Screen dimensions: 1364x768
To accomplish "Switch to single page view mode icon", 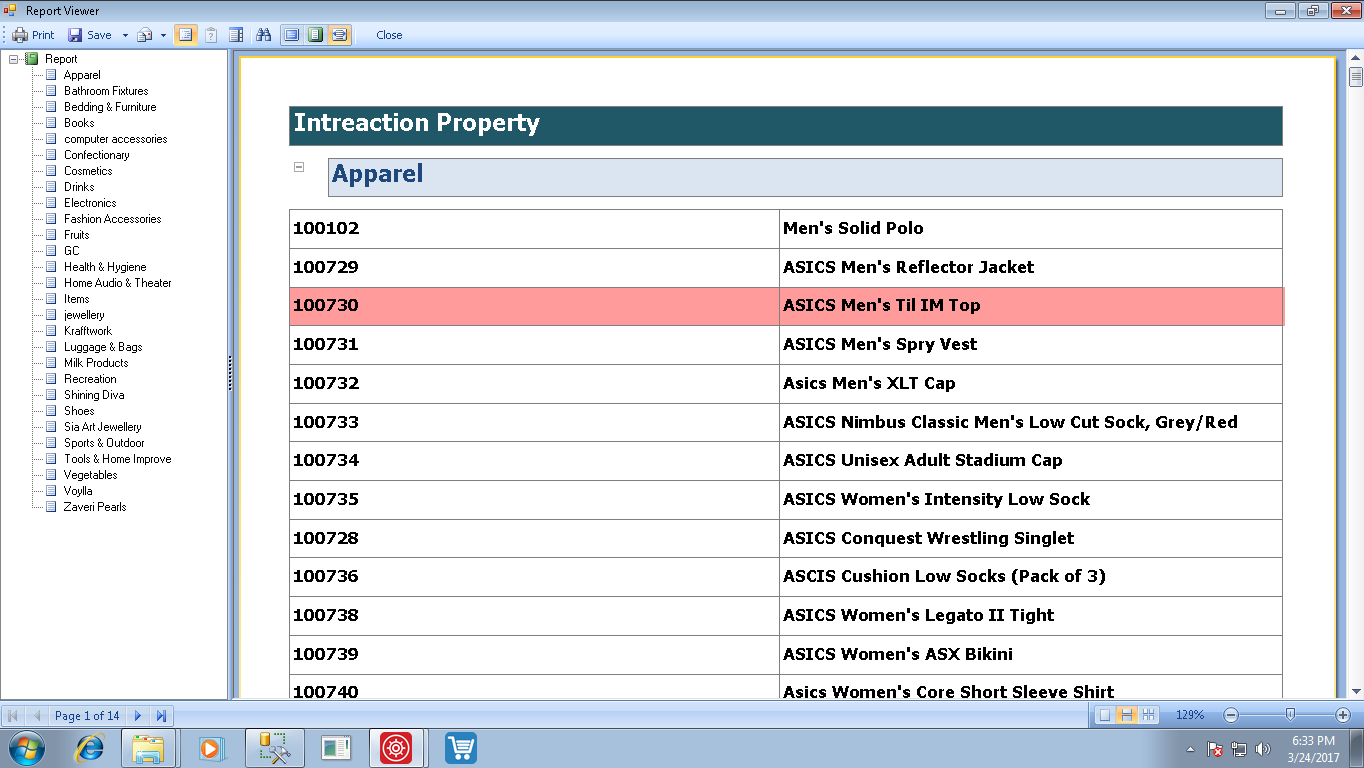I will tap(291, 35).
